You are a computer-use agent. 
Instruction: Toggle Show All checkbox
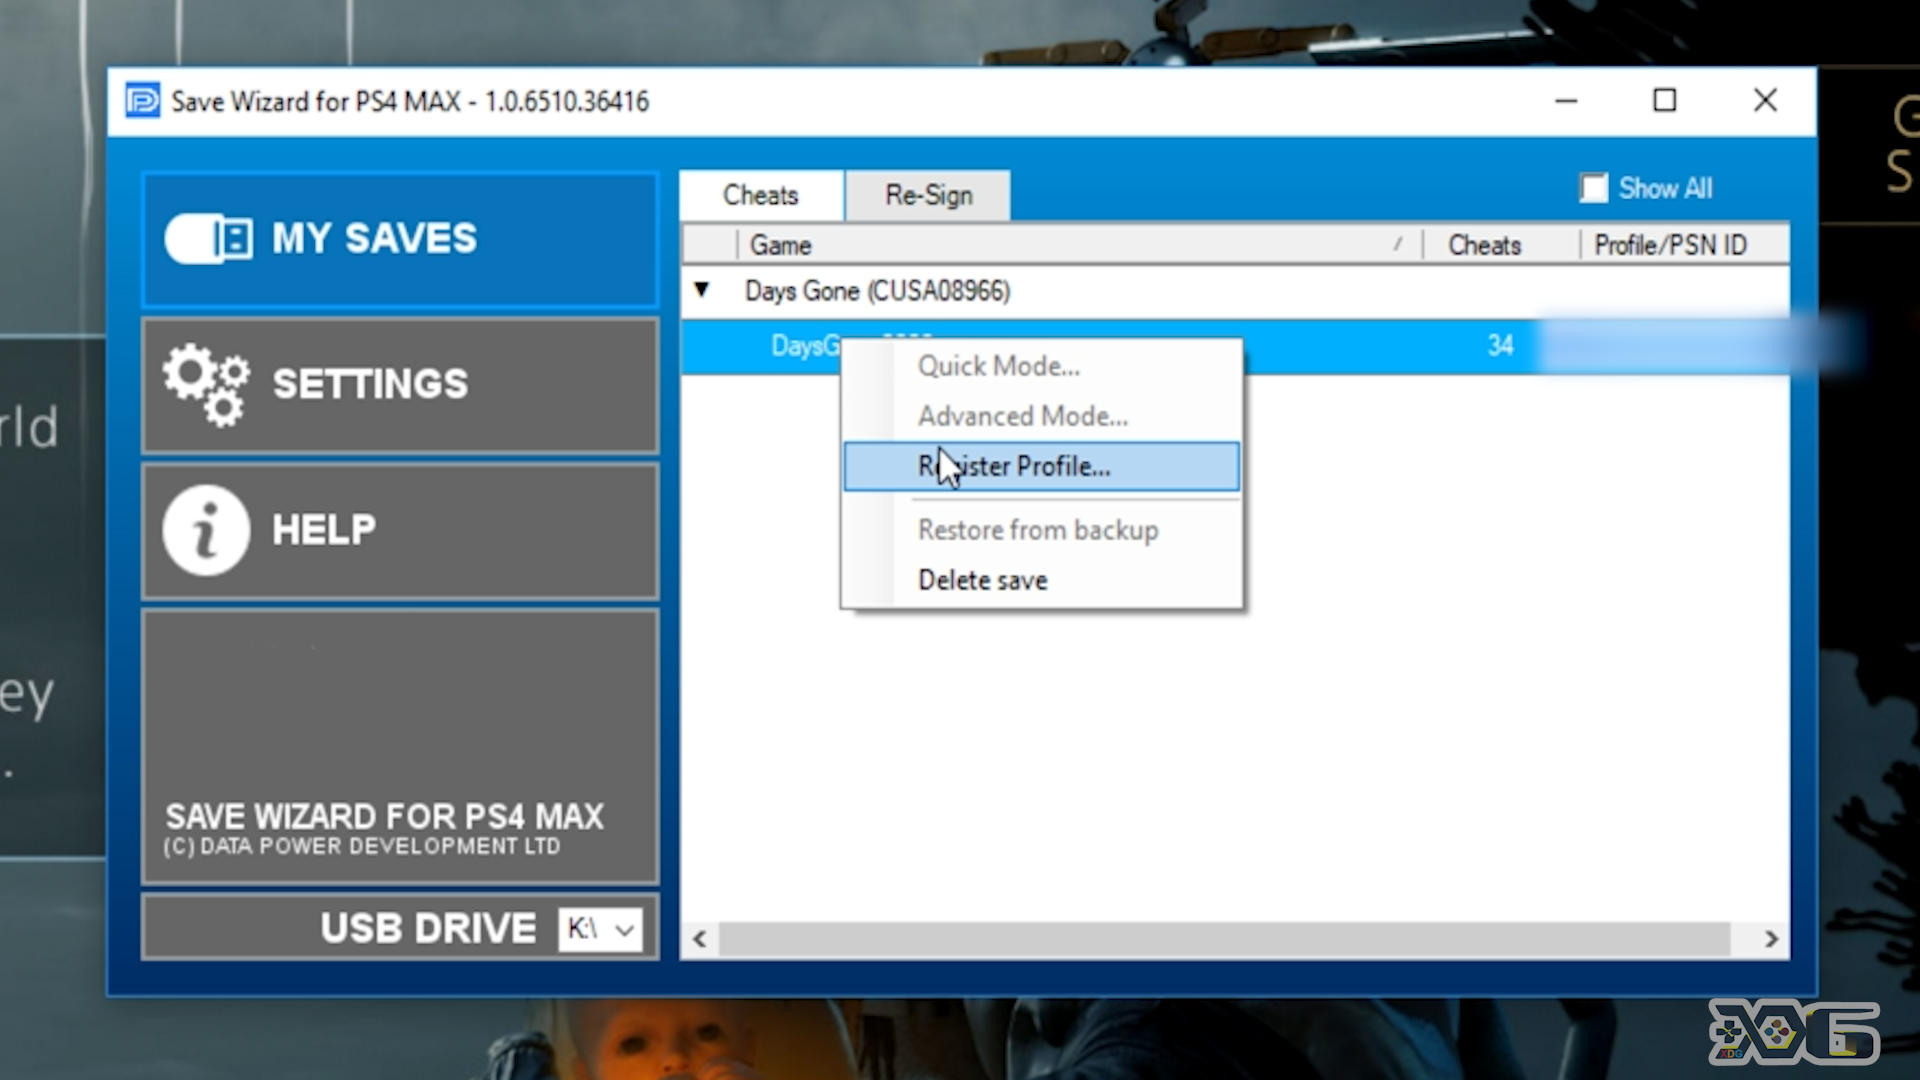pos(1594,190)
